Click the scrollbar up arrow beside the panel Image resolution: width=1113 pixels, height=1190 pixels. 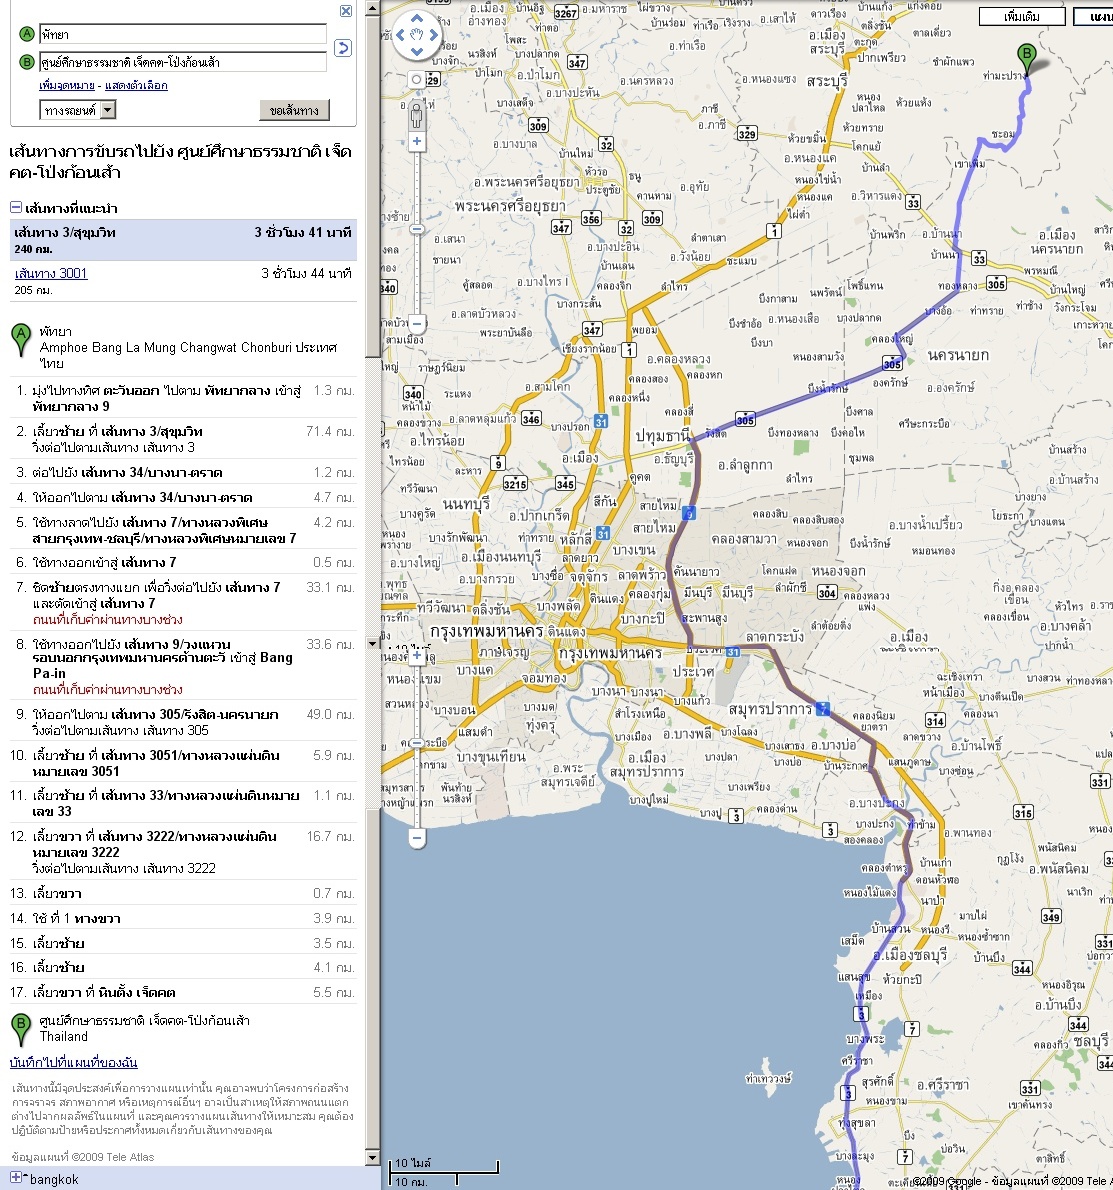pos(373,9)
